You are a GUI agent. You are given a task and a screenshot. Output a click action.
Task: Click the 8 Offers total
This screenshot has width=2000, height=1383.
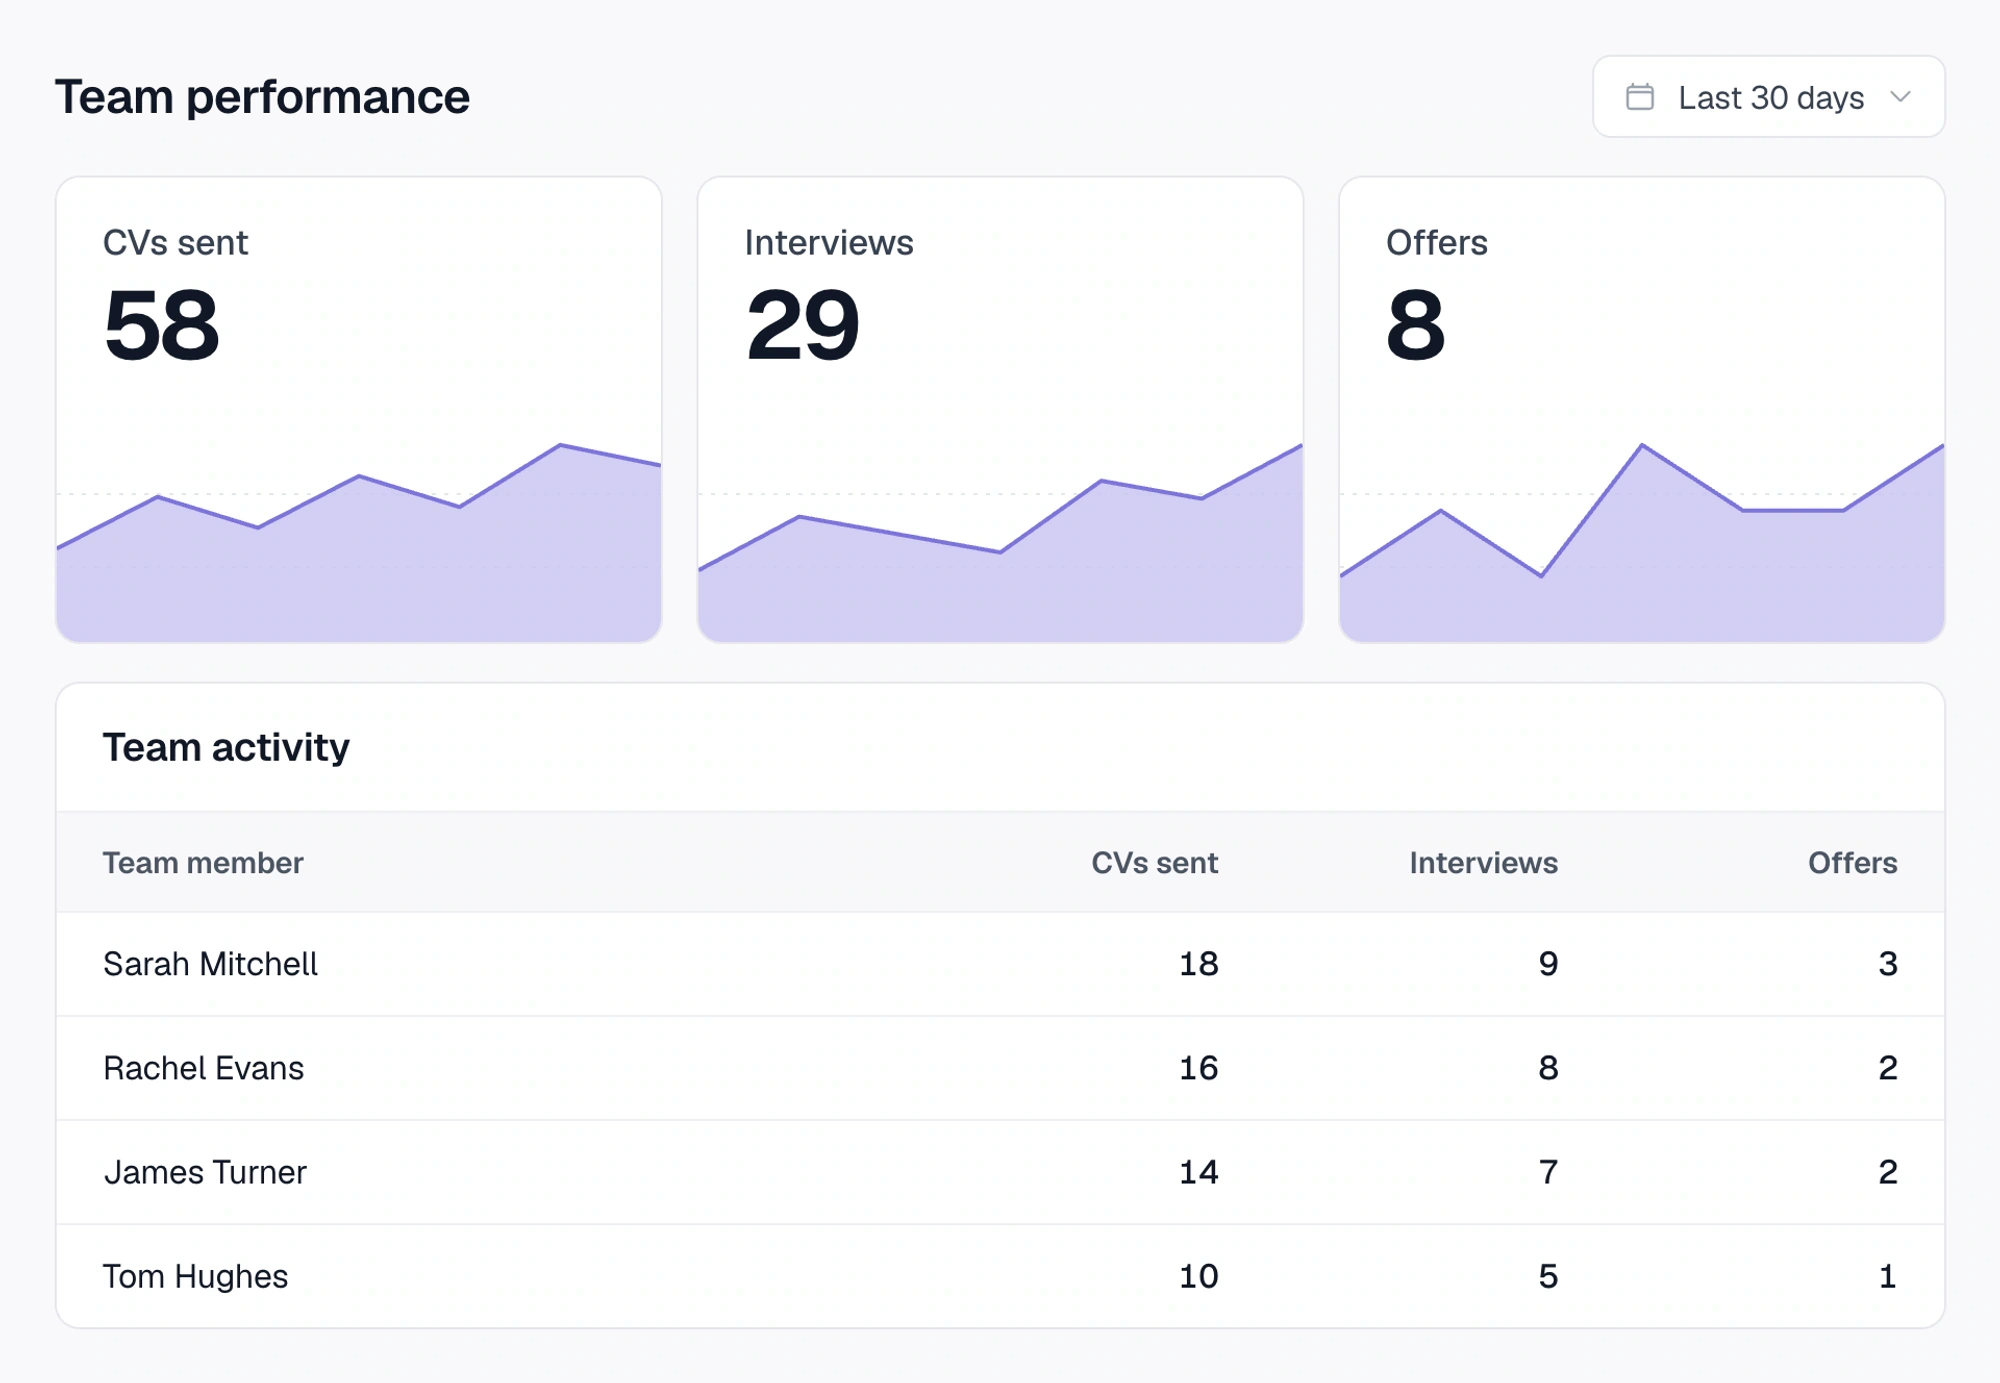[x=1416, y=325]
